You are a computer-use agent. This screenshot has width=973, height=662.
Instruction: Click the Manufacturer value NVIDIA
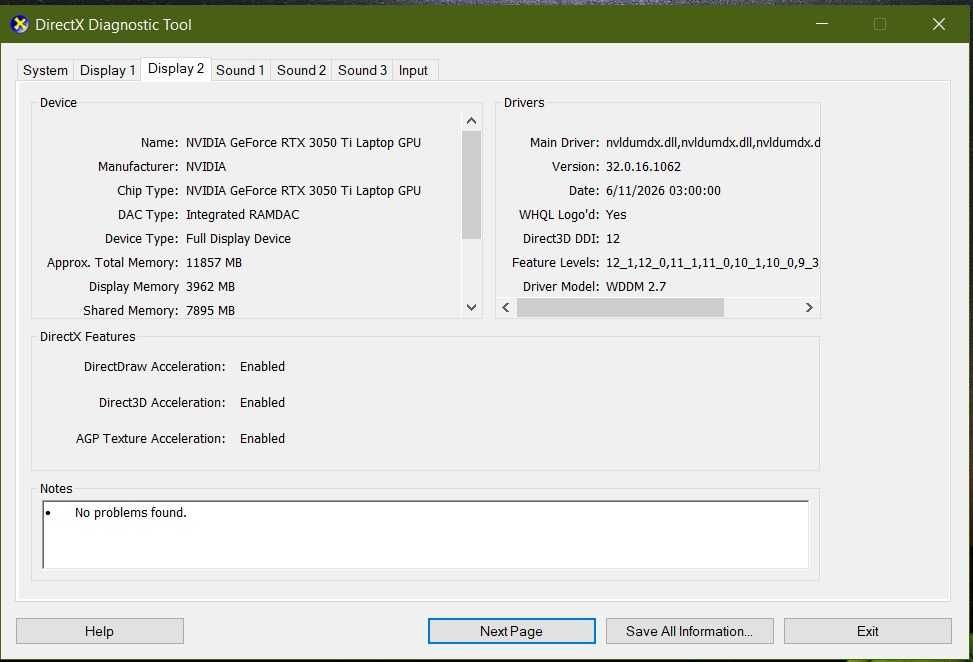[x=206, y=167]
